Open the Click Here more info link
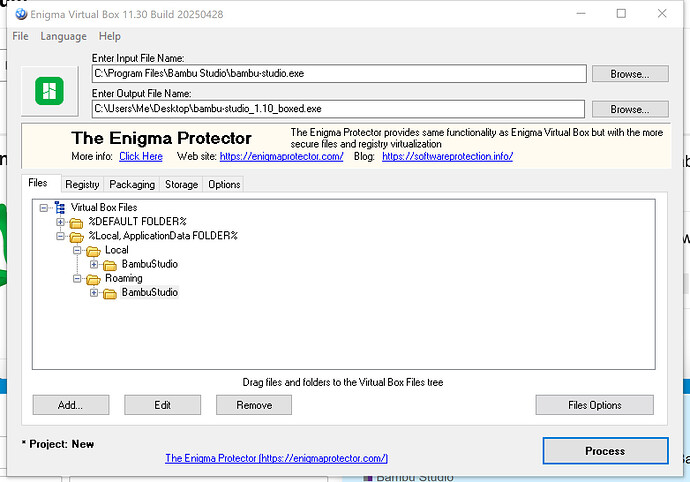690x482 pixels. click(x=141, y=156)
